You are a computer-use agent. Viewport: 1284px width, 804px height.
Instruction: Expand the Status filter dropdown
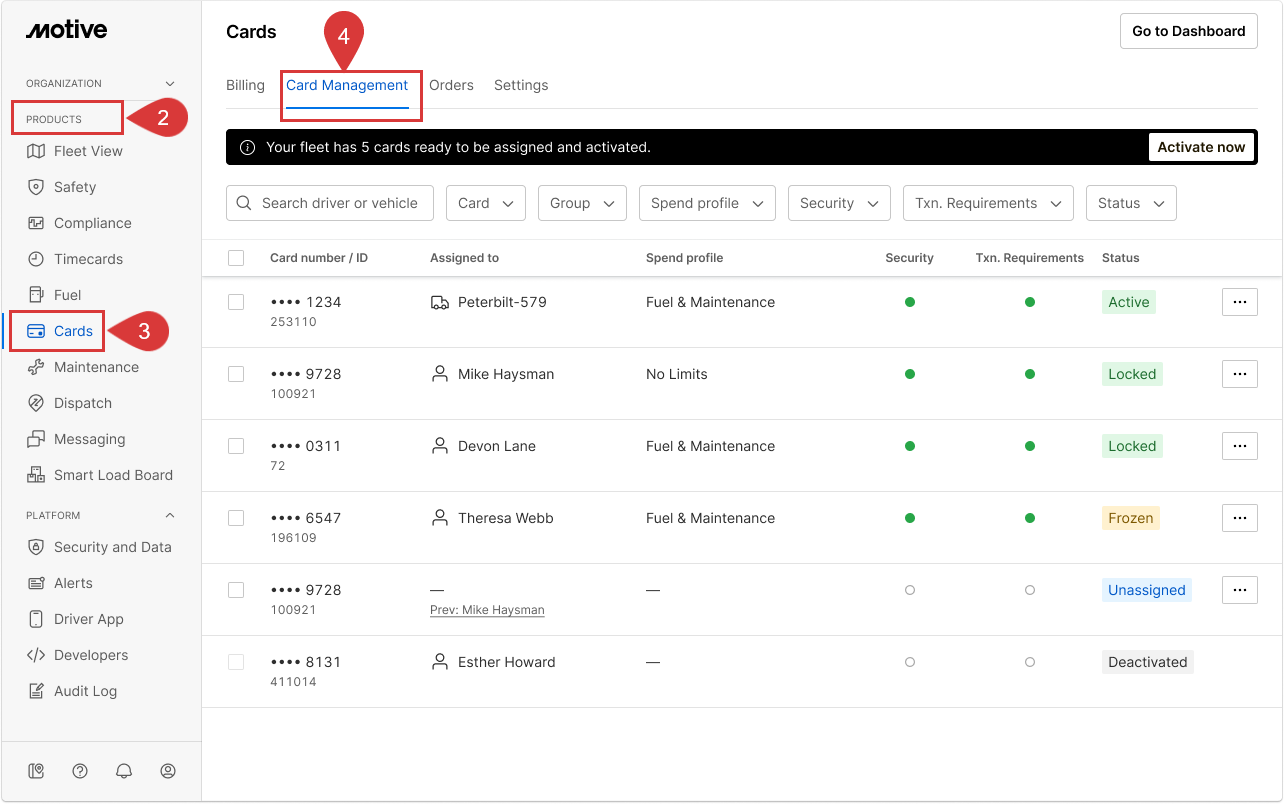click(1130, 203)
